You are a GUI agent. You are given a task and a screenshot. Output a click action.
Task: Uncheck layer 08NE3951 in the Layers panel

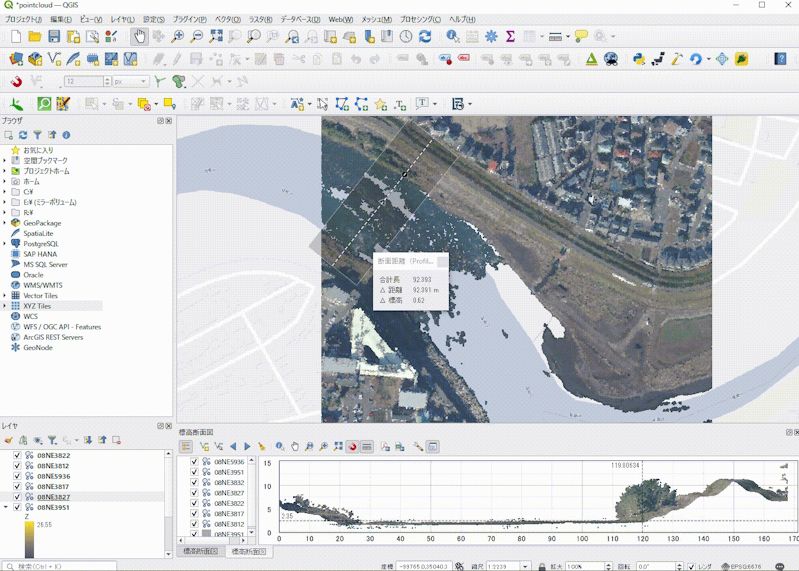tap(17, 507)
